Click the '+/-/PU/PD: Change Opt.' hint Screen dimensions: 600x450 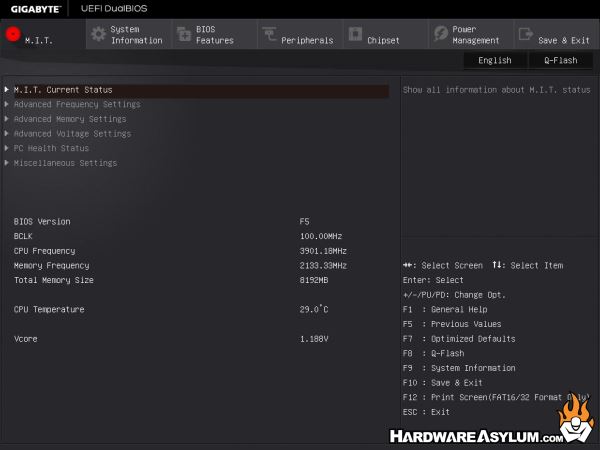[x=454, y=295]
